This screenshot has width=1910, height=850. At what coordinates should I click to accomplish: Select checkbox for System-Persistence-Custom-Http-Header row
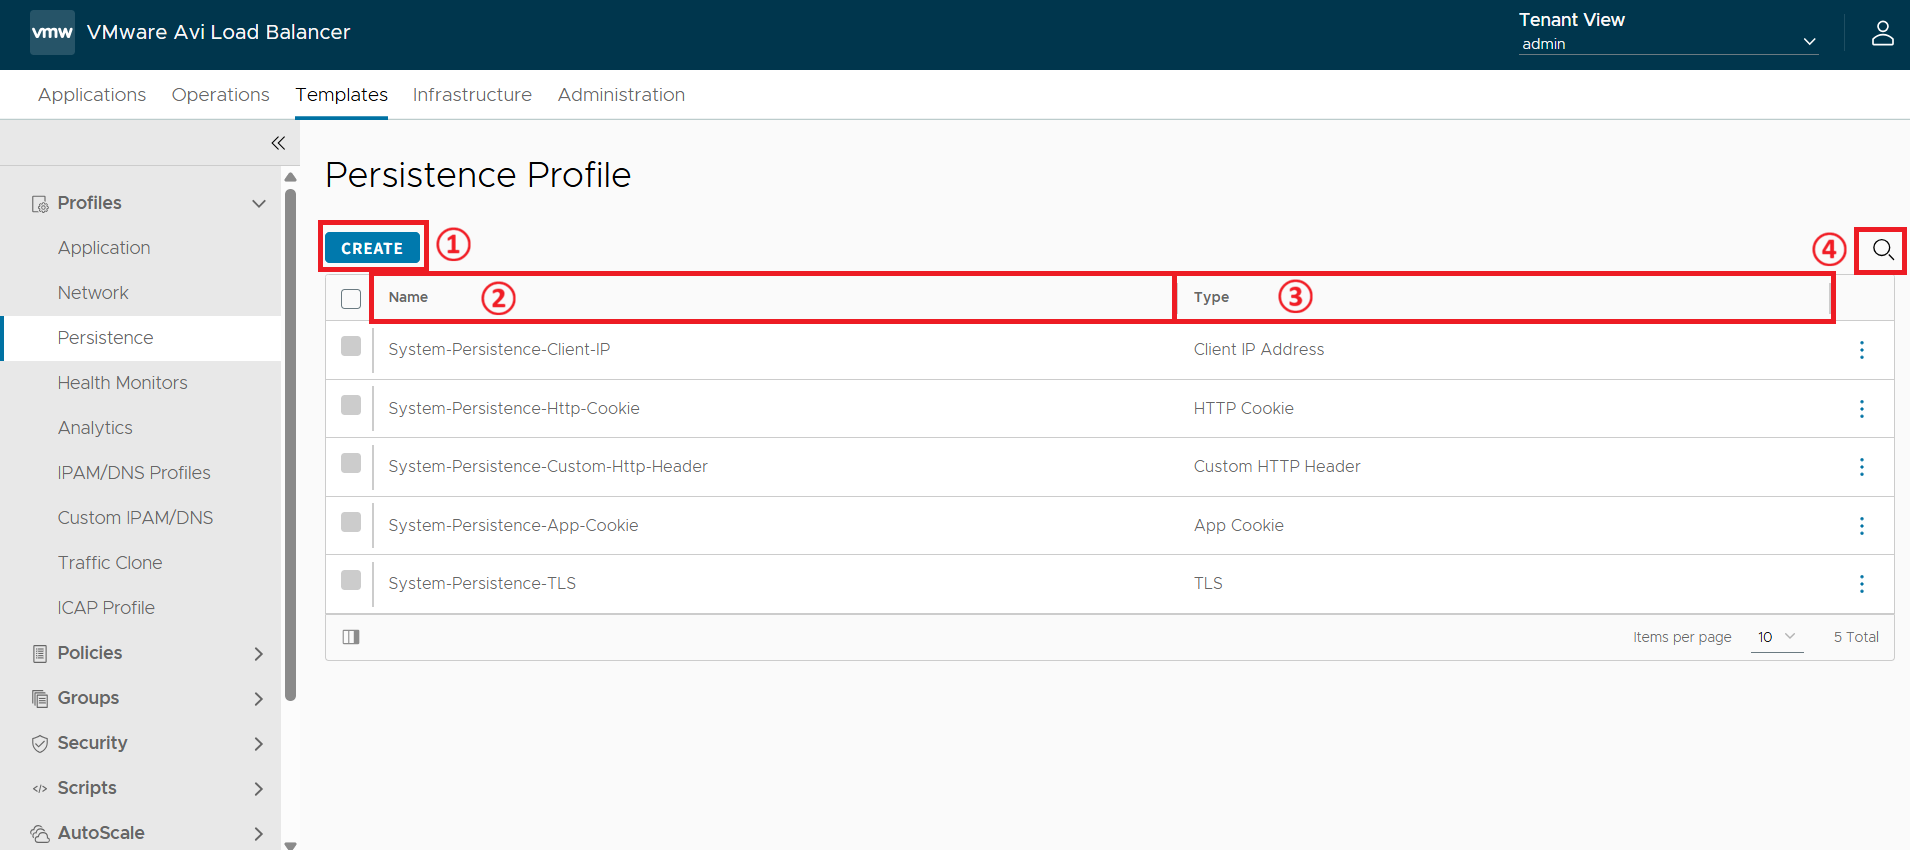pyautogui.click(x=351, y=463)
